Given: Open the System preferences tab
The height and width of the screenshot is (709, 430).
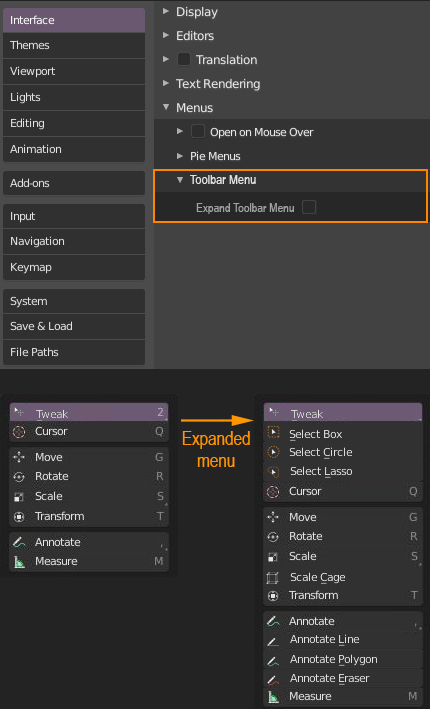Looking at the screenshot, I should click(74, 301).
